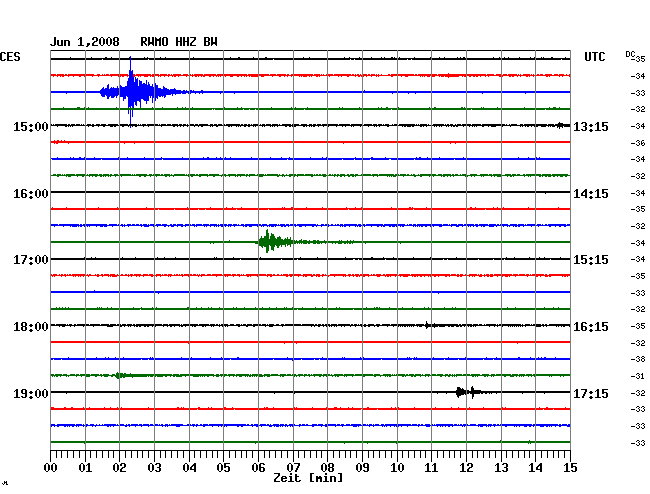Click the "02" minute axis label

(119, 468)
